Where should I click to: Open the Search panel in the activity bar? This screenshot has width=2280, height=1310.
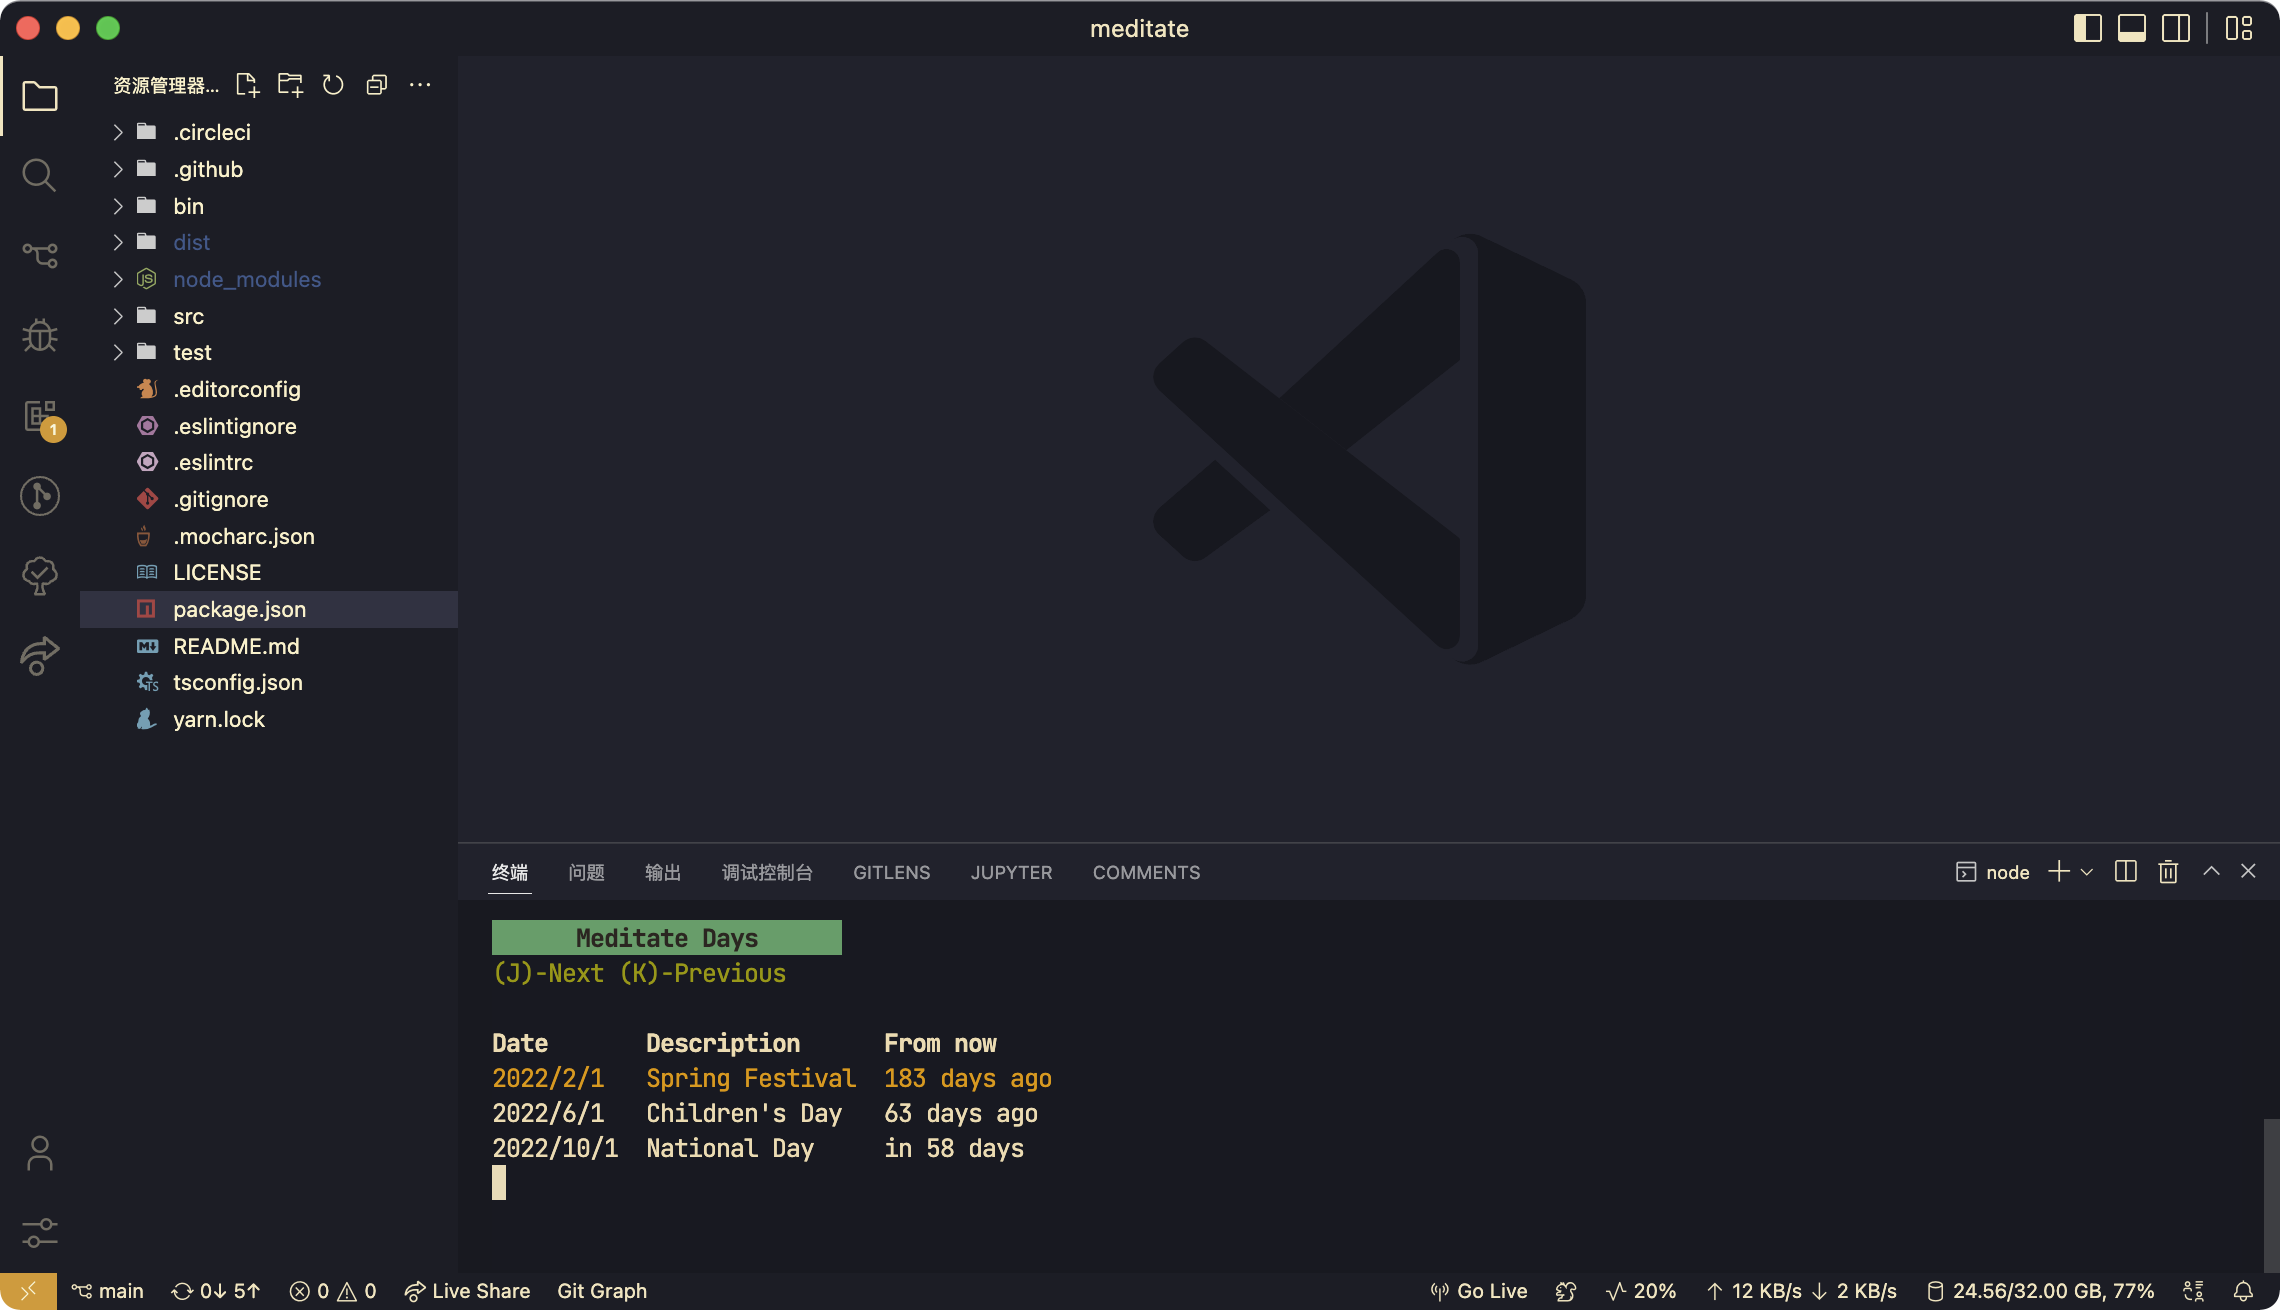pyautogui.click(x=39, y=174)
